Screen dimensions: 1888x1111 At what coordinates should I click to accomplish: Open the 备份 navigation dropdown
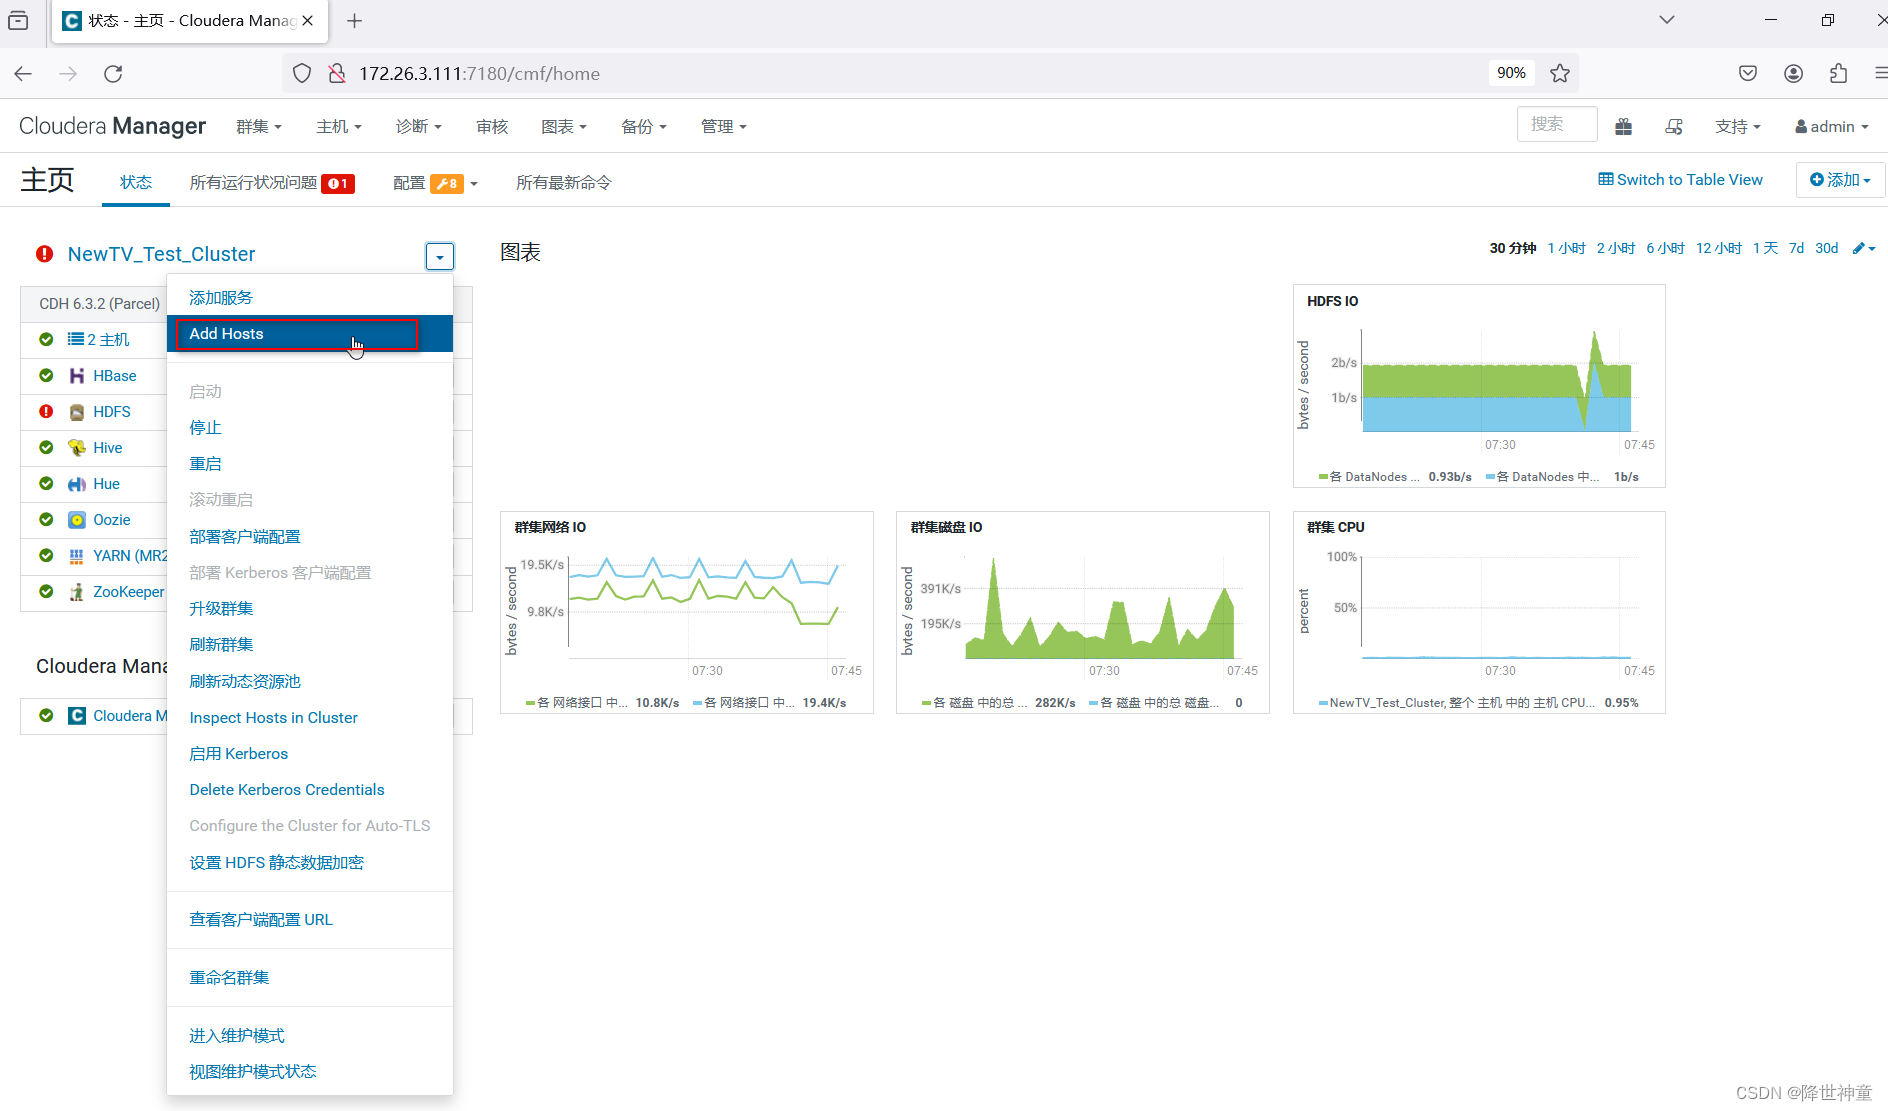tap(644, 127)
